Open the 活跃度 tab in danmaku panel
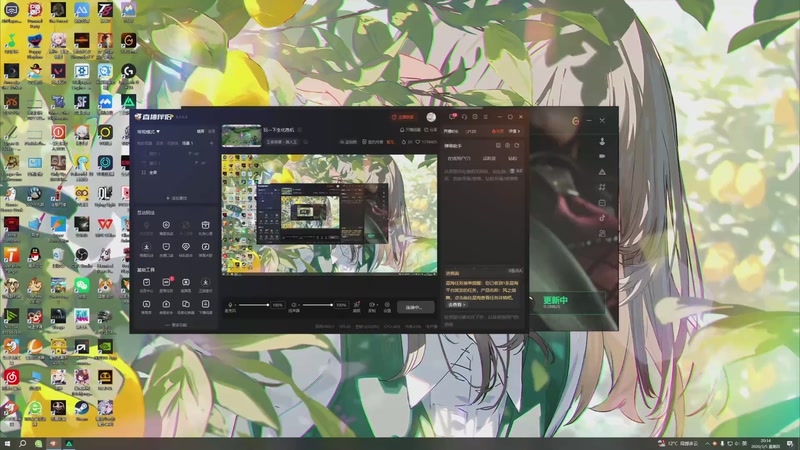Viewport: 800px width, 450px height. click(489, 159)
